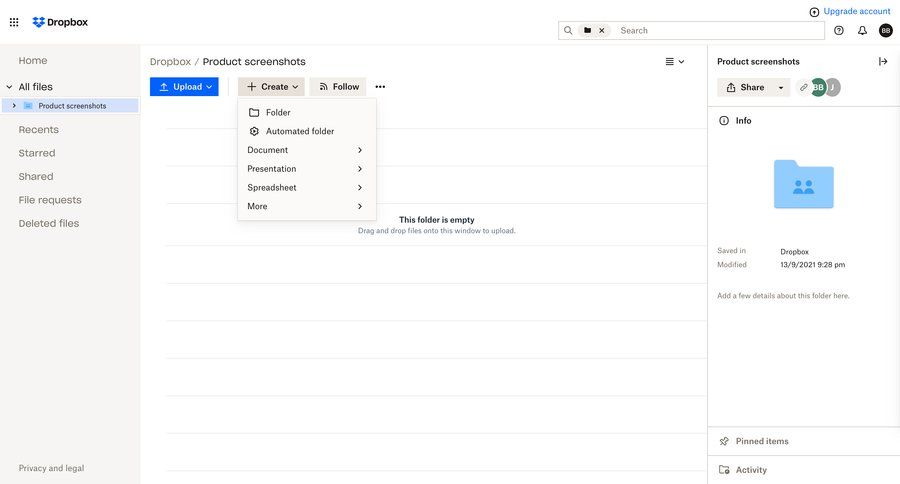Open the BB account avatar menu
Image resolution: width=900 pixels, height=484 pixels.
(x=886, y=30)
